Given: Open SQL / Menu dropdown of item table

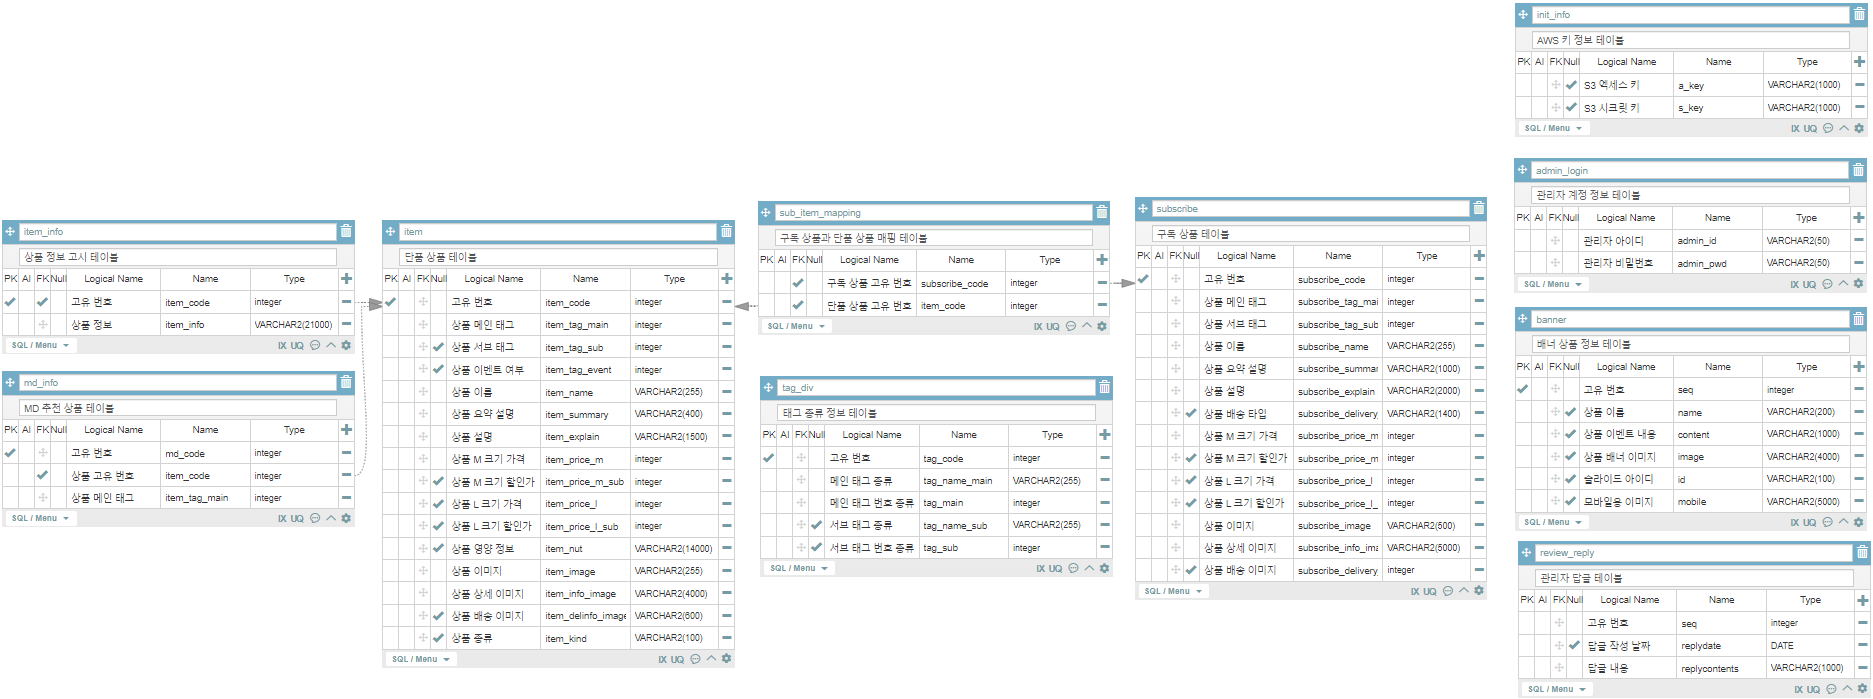Looking at the screenshot, I should [421, 659].
